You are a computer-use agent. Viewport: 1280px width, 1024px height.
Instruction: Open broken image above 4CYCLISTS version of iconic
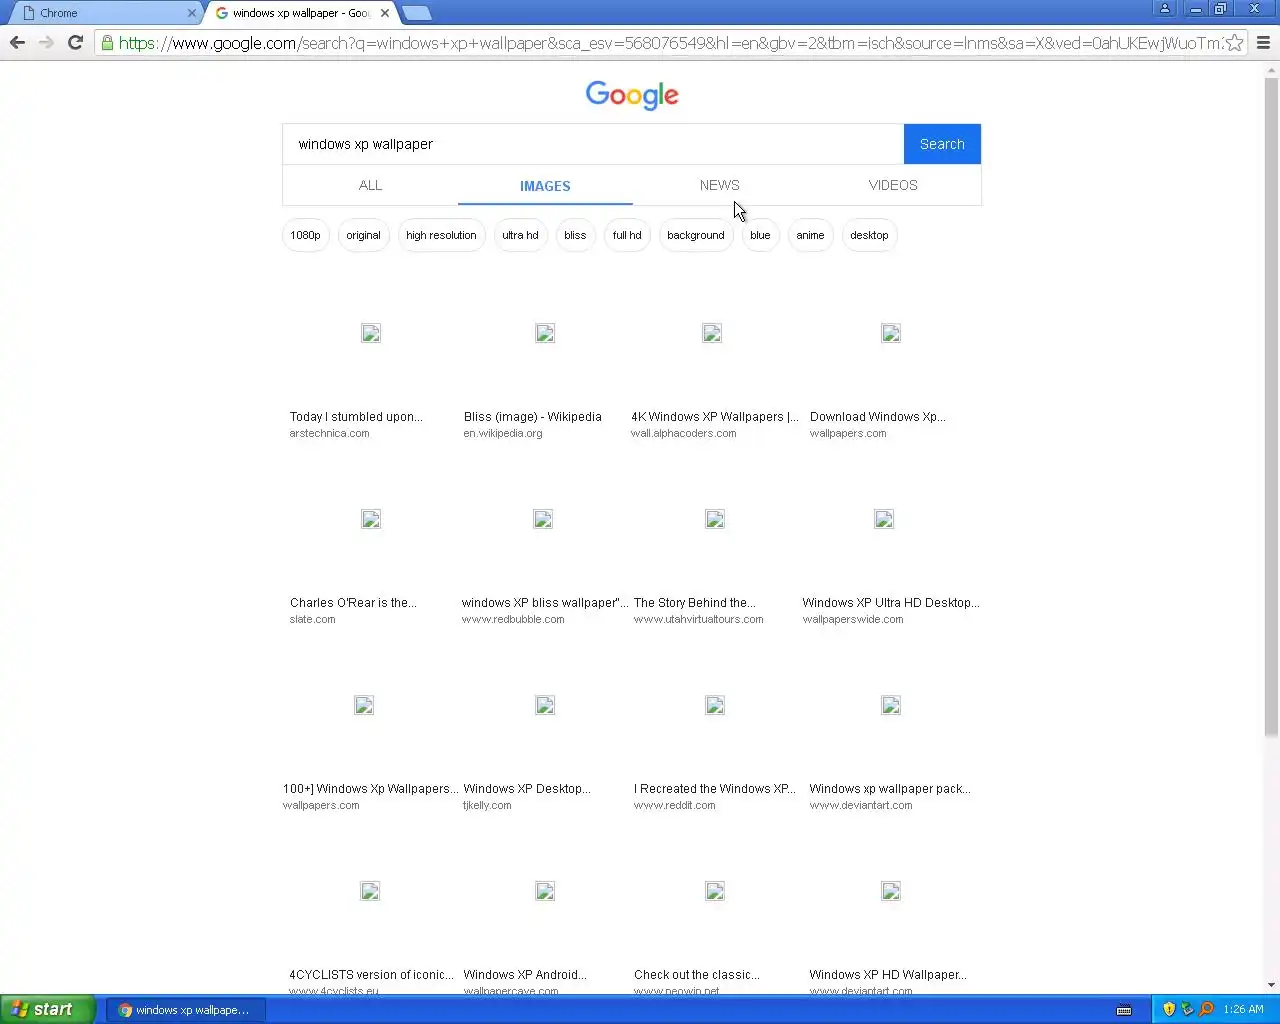pos(370,891)
